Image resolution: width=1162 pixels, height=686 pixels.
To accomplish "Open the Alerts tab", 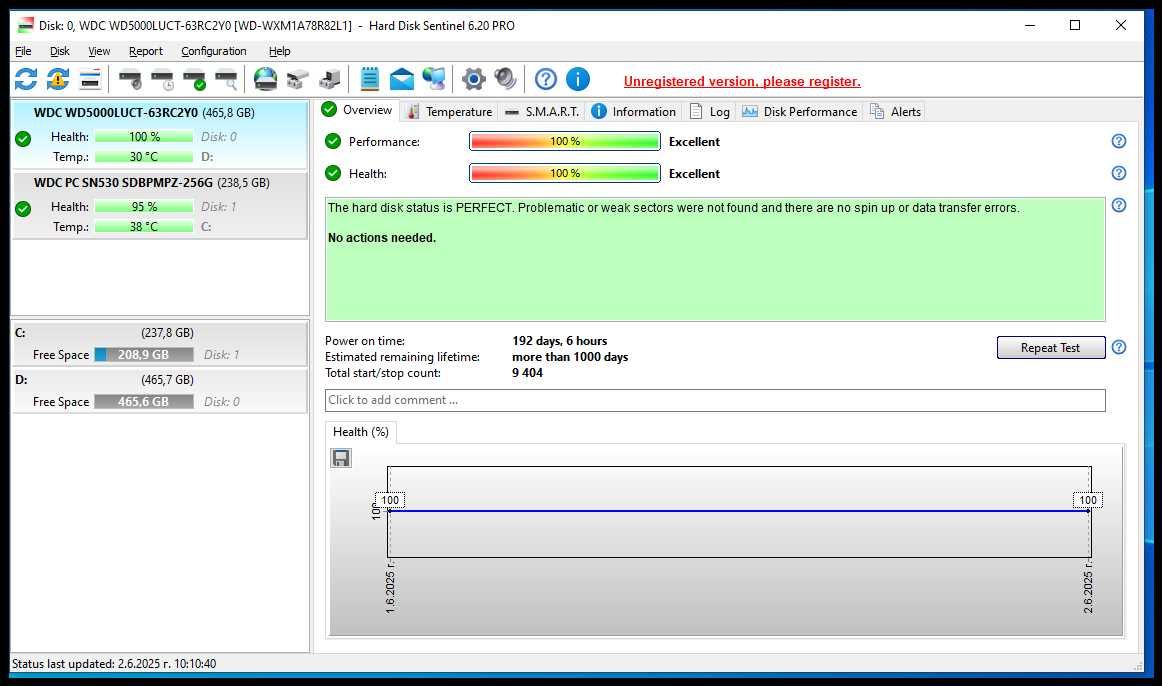I will (x=895, y=111).
